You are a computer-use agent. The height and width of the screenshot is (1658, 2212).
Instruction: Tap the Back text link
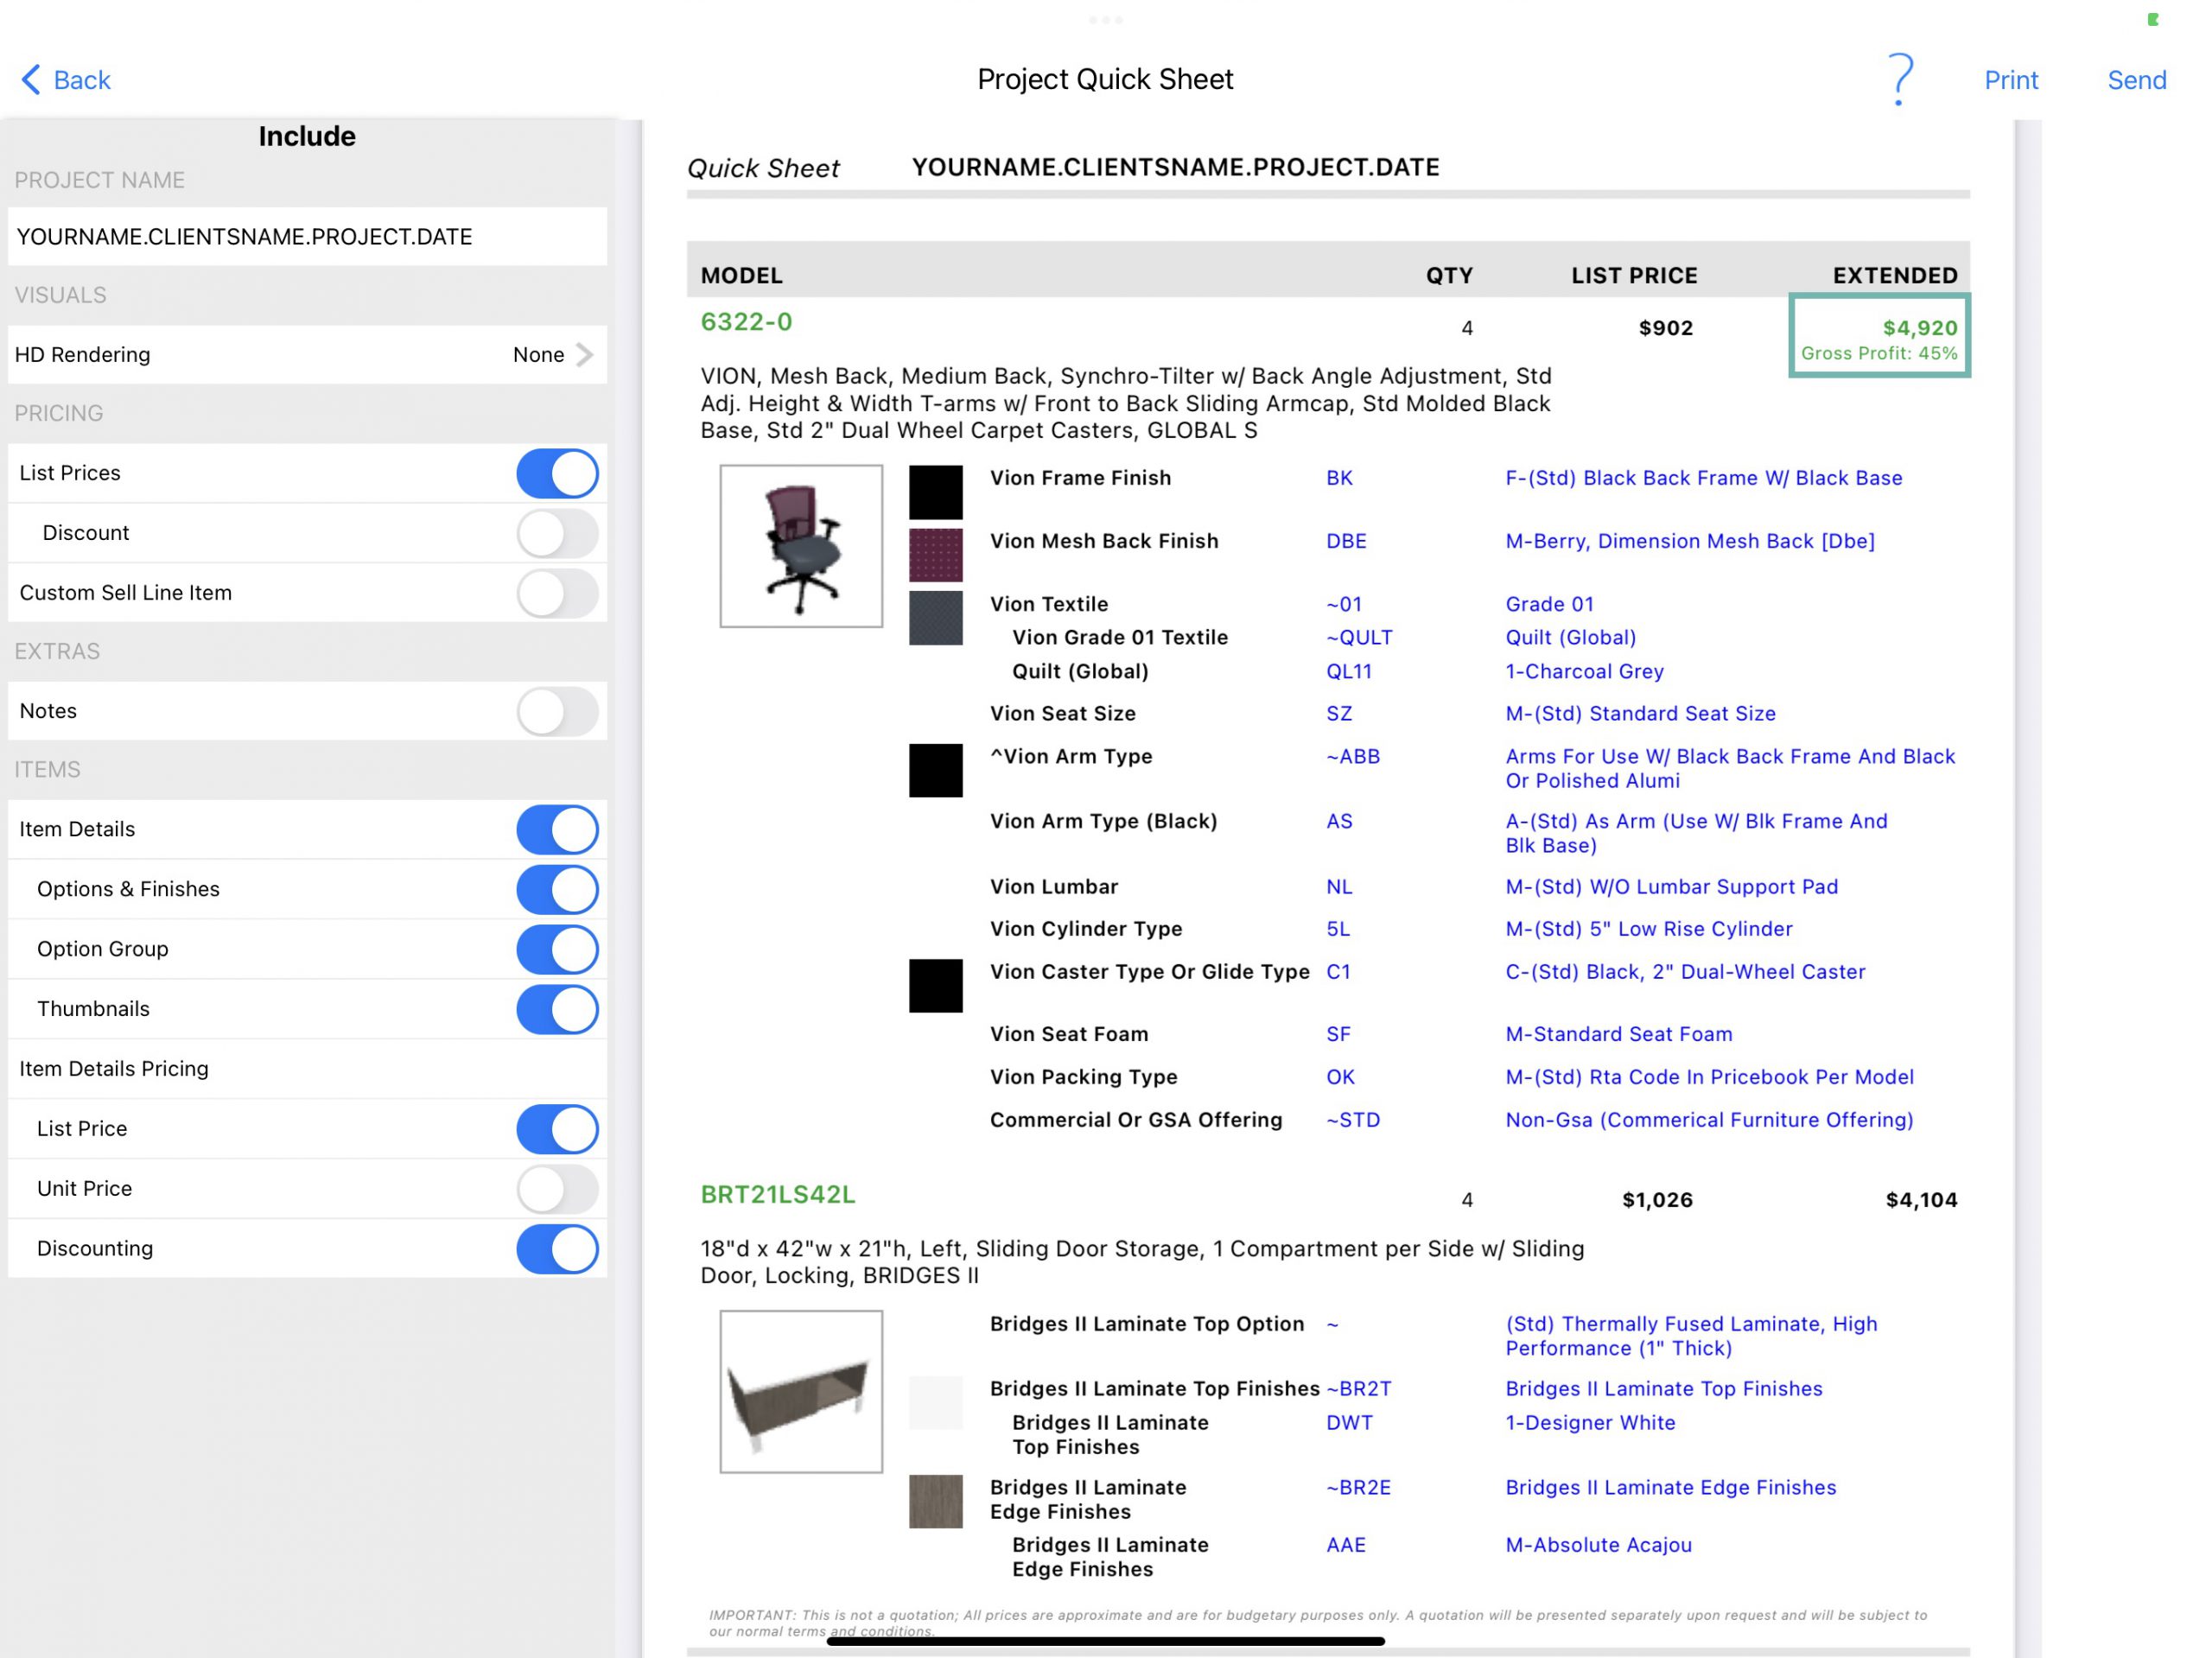[x=81, y=80]
